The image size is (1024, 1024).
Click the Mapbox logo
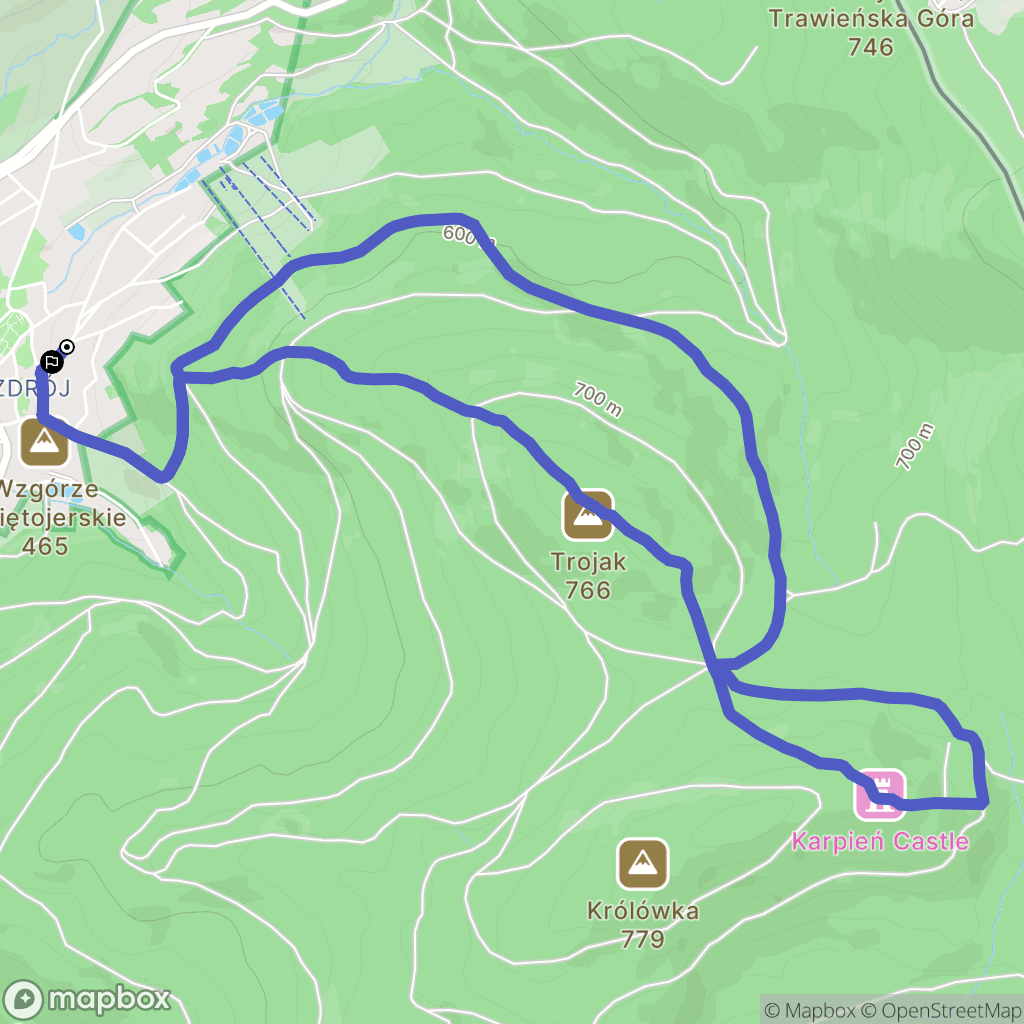pyautogui.click(x=87, y=999)
